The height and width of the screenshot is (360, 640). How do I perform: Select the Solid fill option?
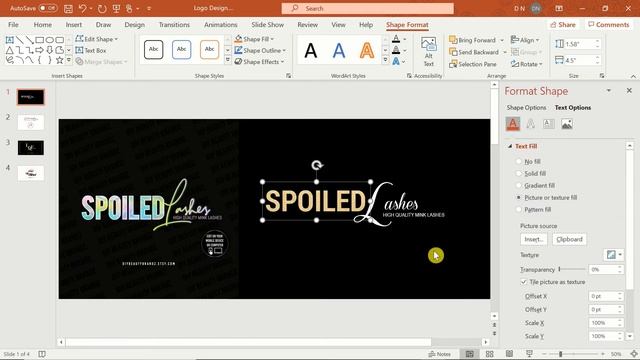[519, 173]
